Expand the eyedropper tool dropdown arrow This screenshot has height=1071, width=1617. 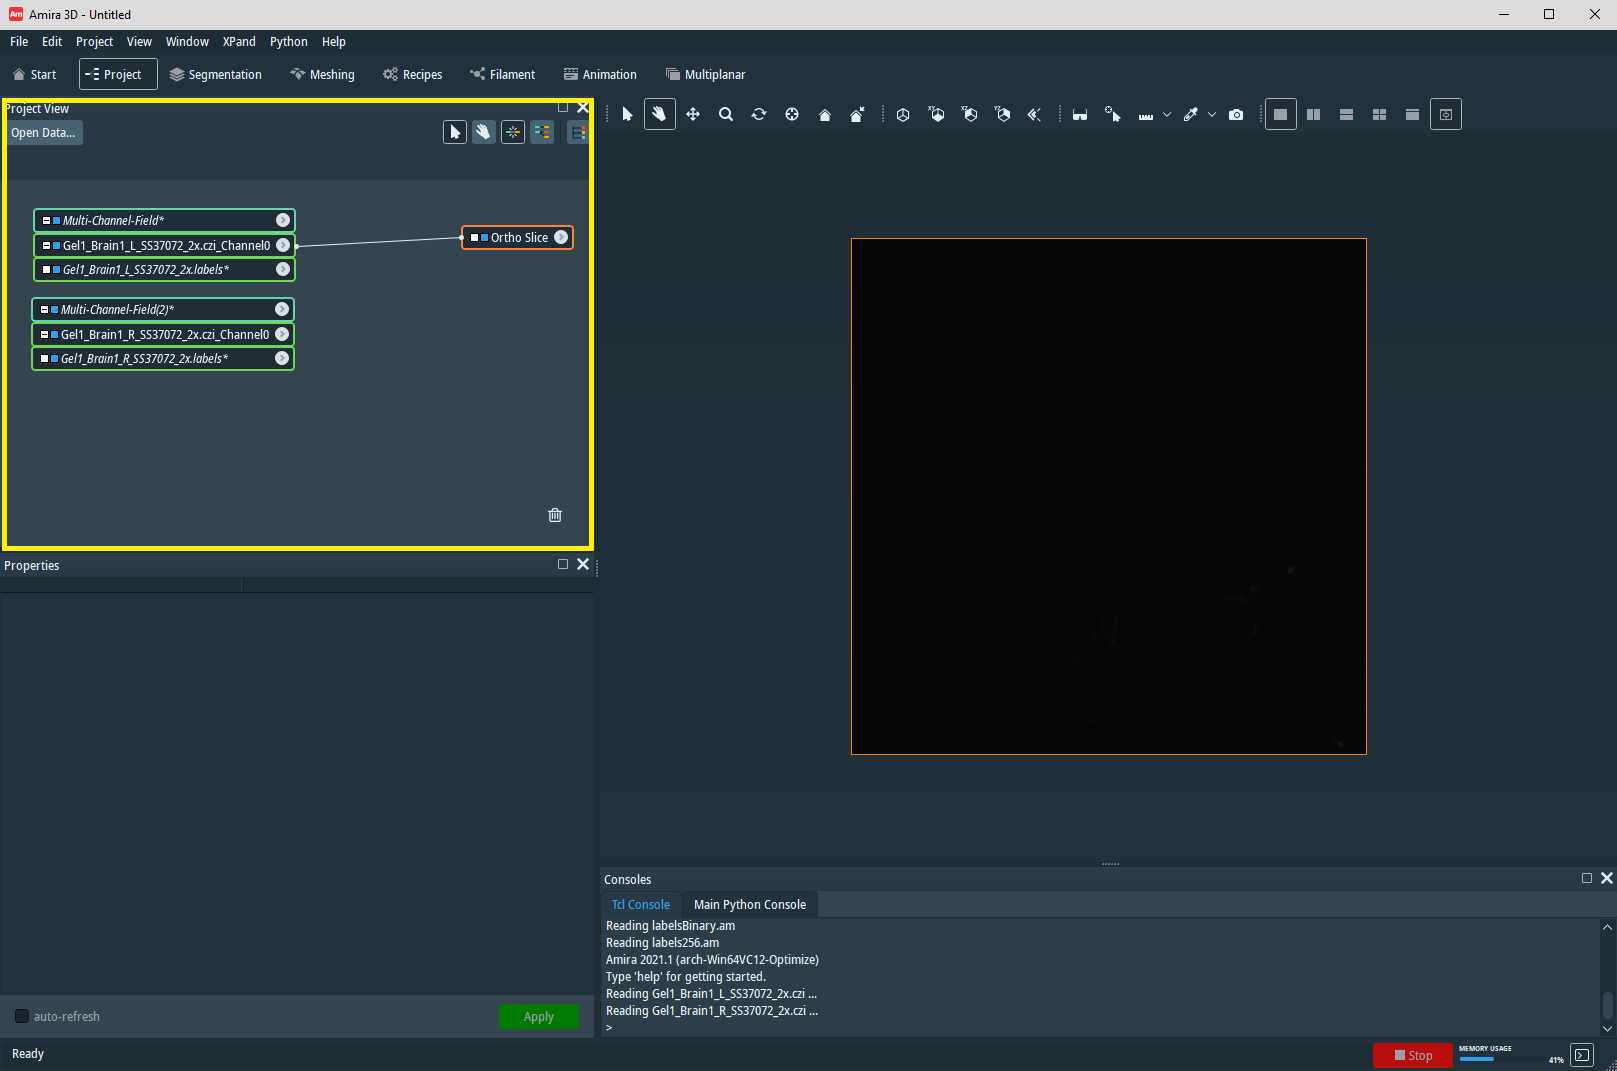click(x=1211, y=115)
